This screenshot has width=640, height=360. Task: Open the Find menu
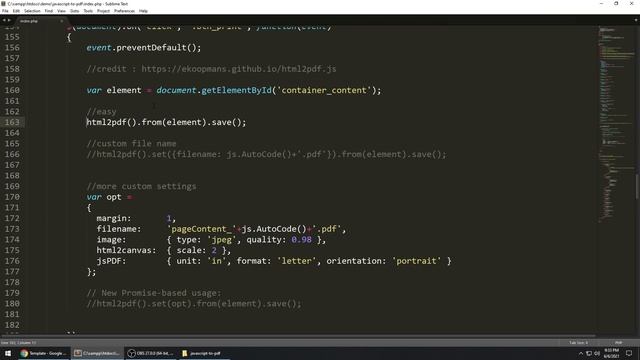pyautogui.click(x=49, y=11)
